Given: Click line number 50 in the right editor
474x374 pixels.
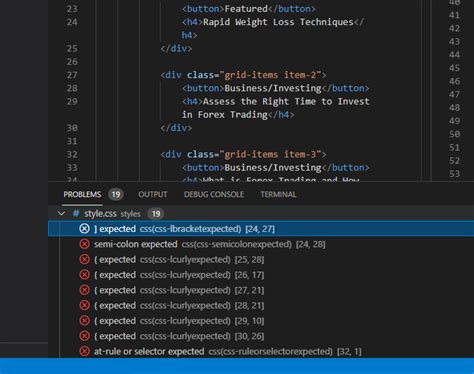Looking at the screenshot, I should pos(454,134).
